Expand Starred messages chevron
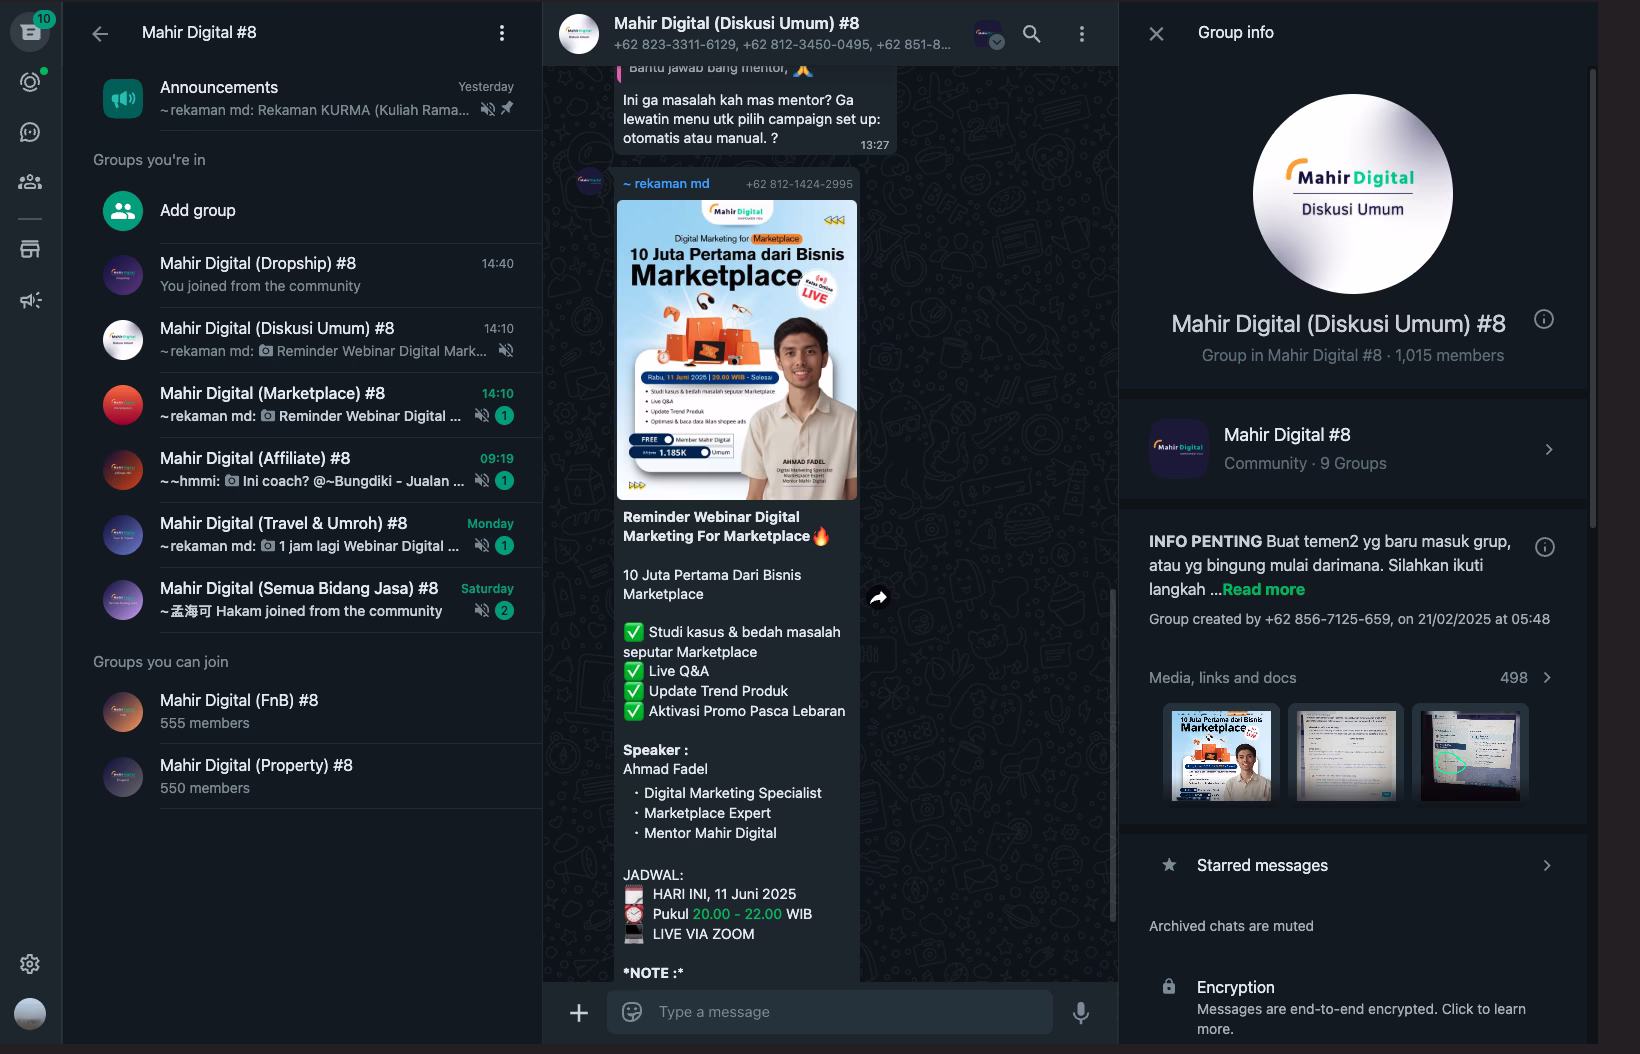Image resolution: width=1640 pixels, height=1054 pixels. pyautogui.click(x=1547, y=866)
